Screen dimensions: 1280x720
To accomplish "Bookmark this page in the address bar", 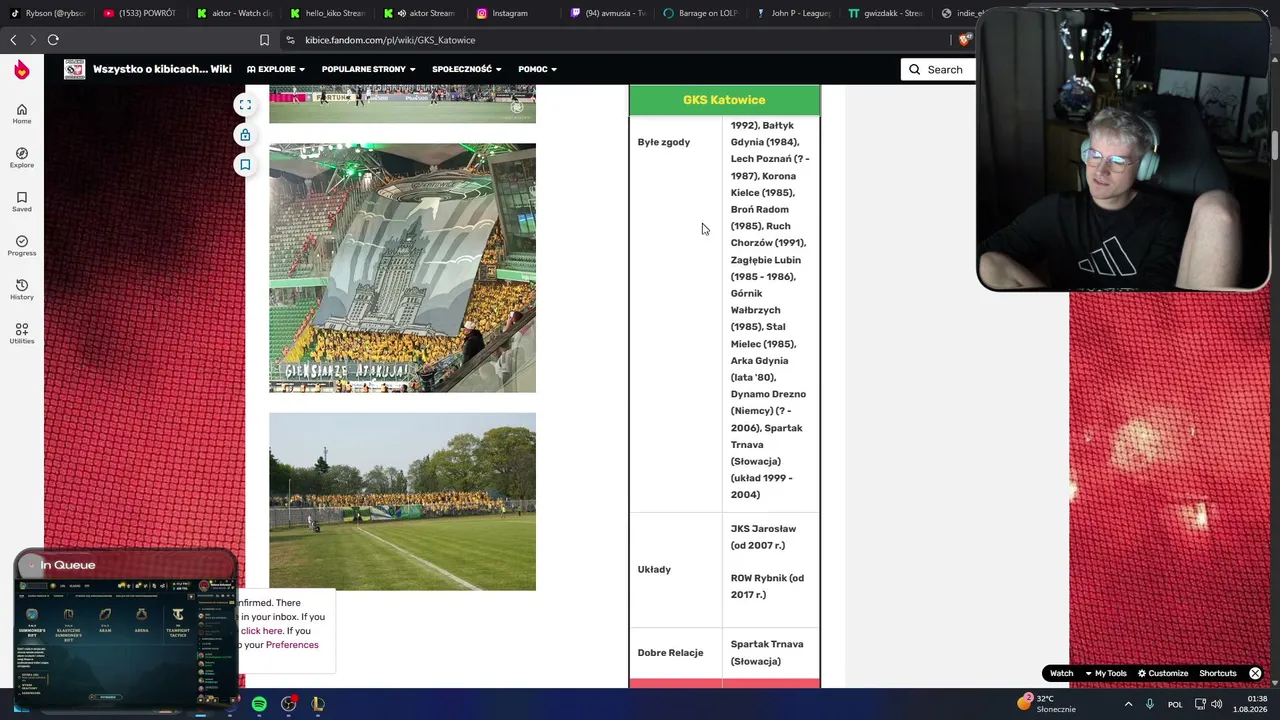I will (264, 40).
